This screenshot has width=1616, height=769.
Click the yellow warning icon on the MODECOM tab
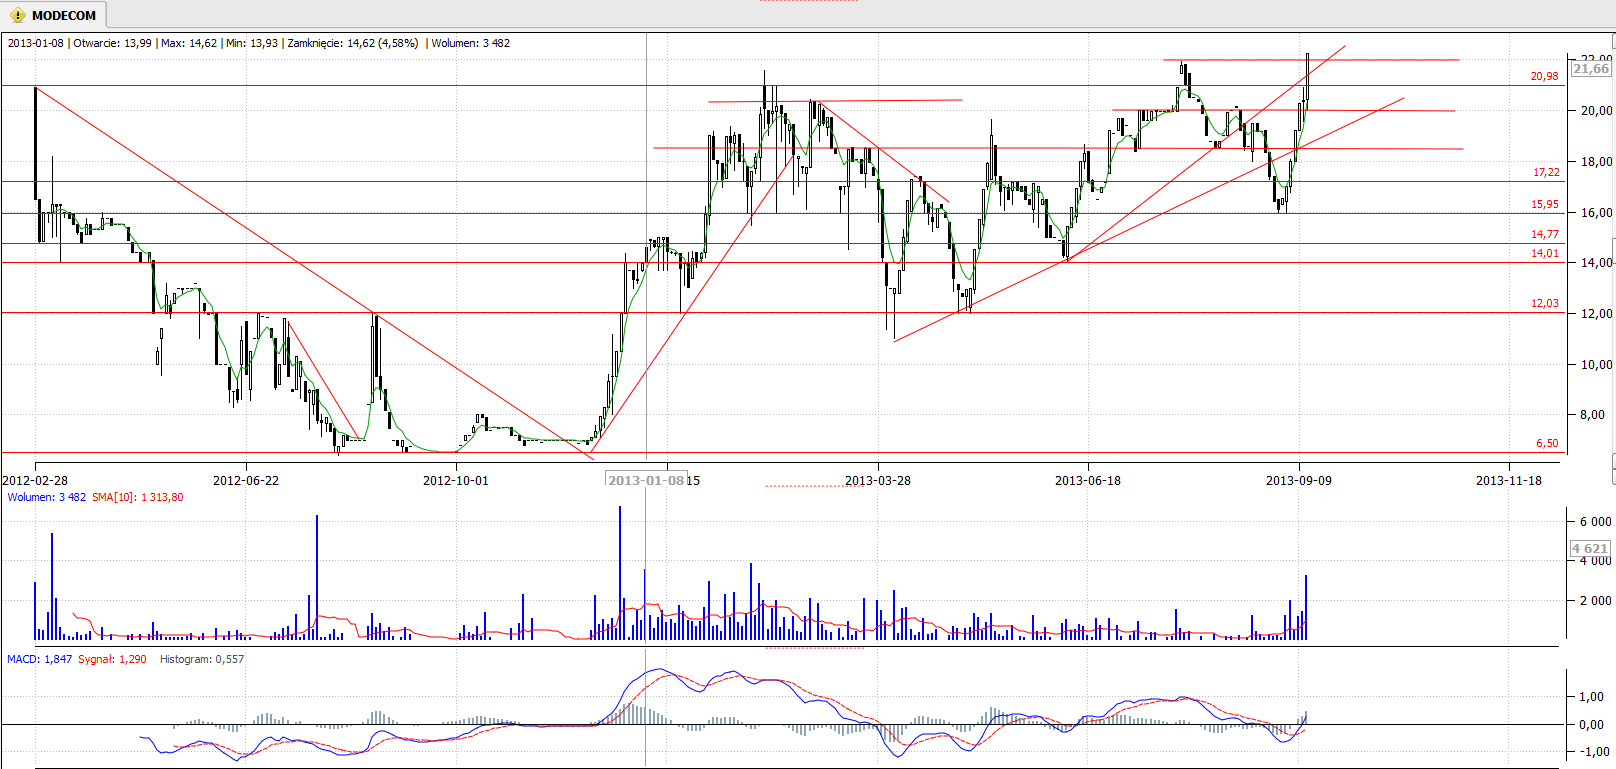(x=18, y=15)
